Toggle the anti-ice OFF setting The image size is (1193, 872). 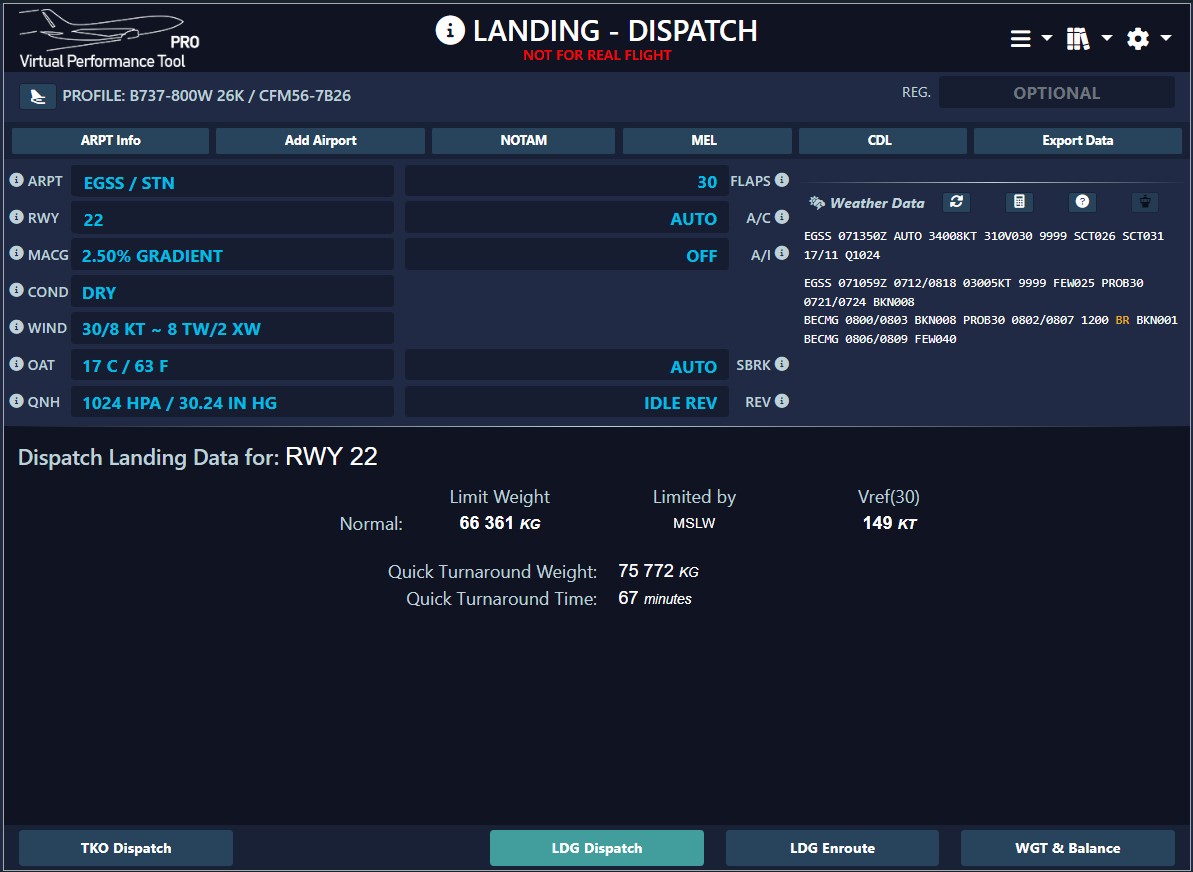(566, 255)
